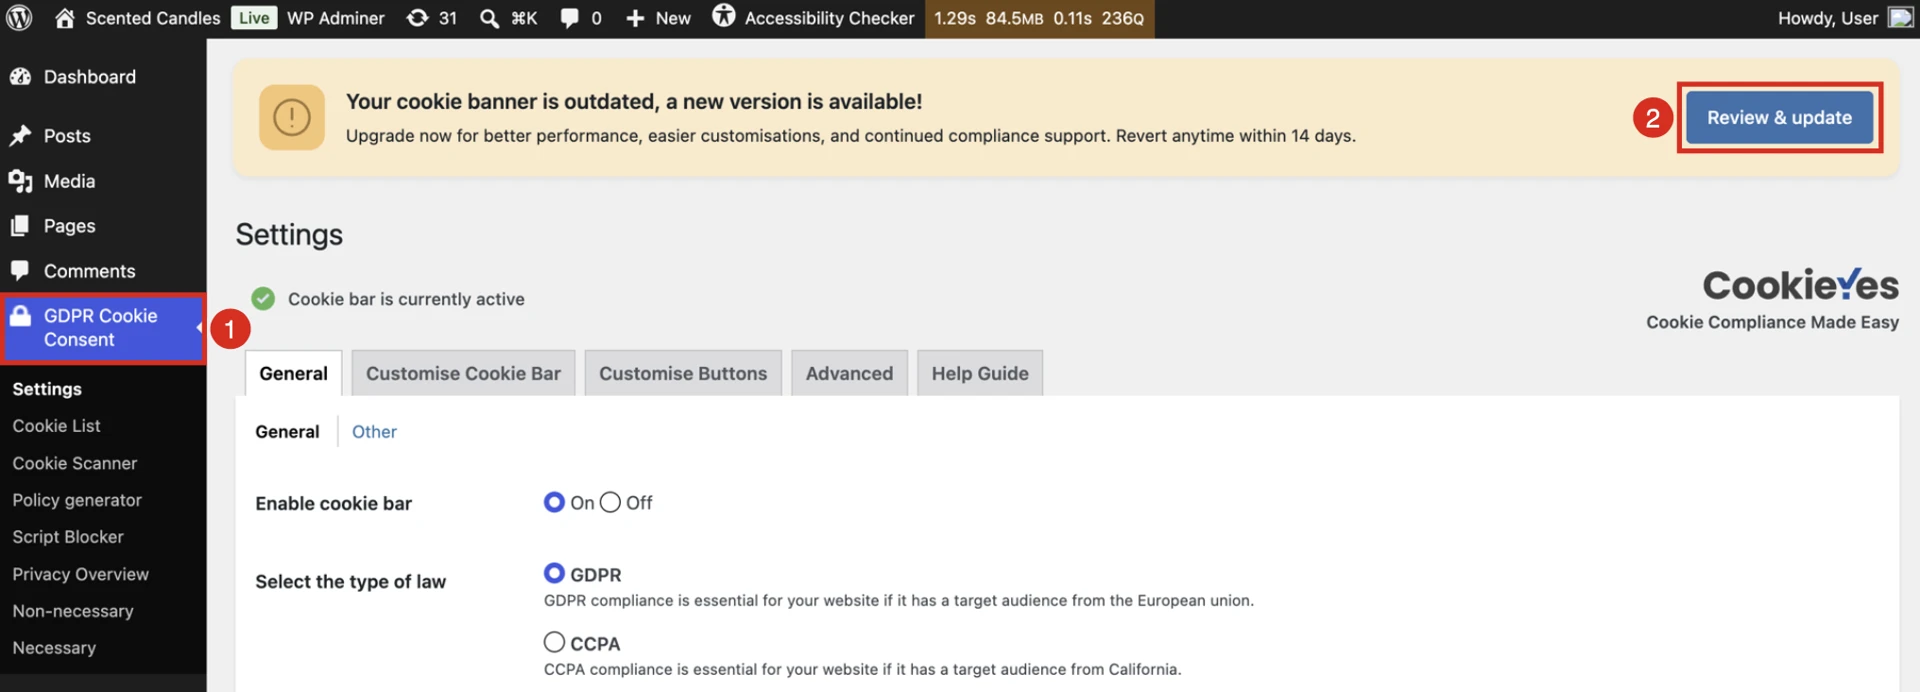Open Privacy Overview submenu item
The height and width of the screenshot is (692, 1920).
coord(80,574)
